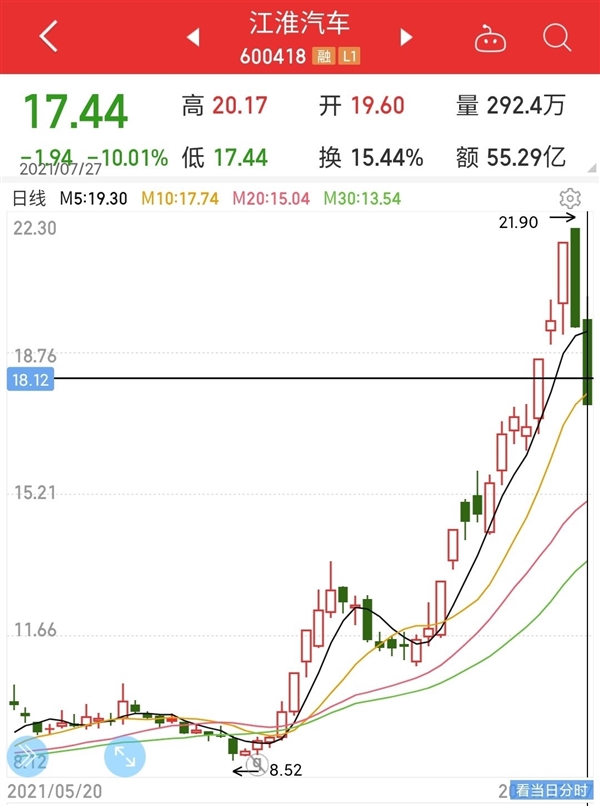Screen dimensions: 600x806
Task: Tap the M5:19.30 moving average indicator
Action: point(92,198)
